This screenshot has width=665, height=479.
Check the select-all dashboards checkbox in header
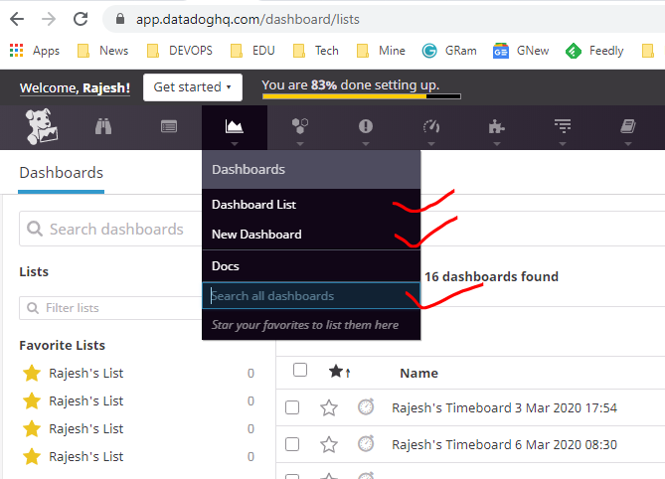pos(300,371)
